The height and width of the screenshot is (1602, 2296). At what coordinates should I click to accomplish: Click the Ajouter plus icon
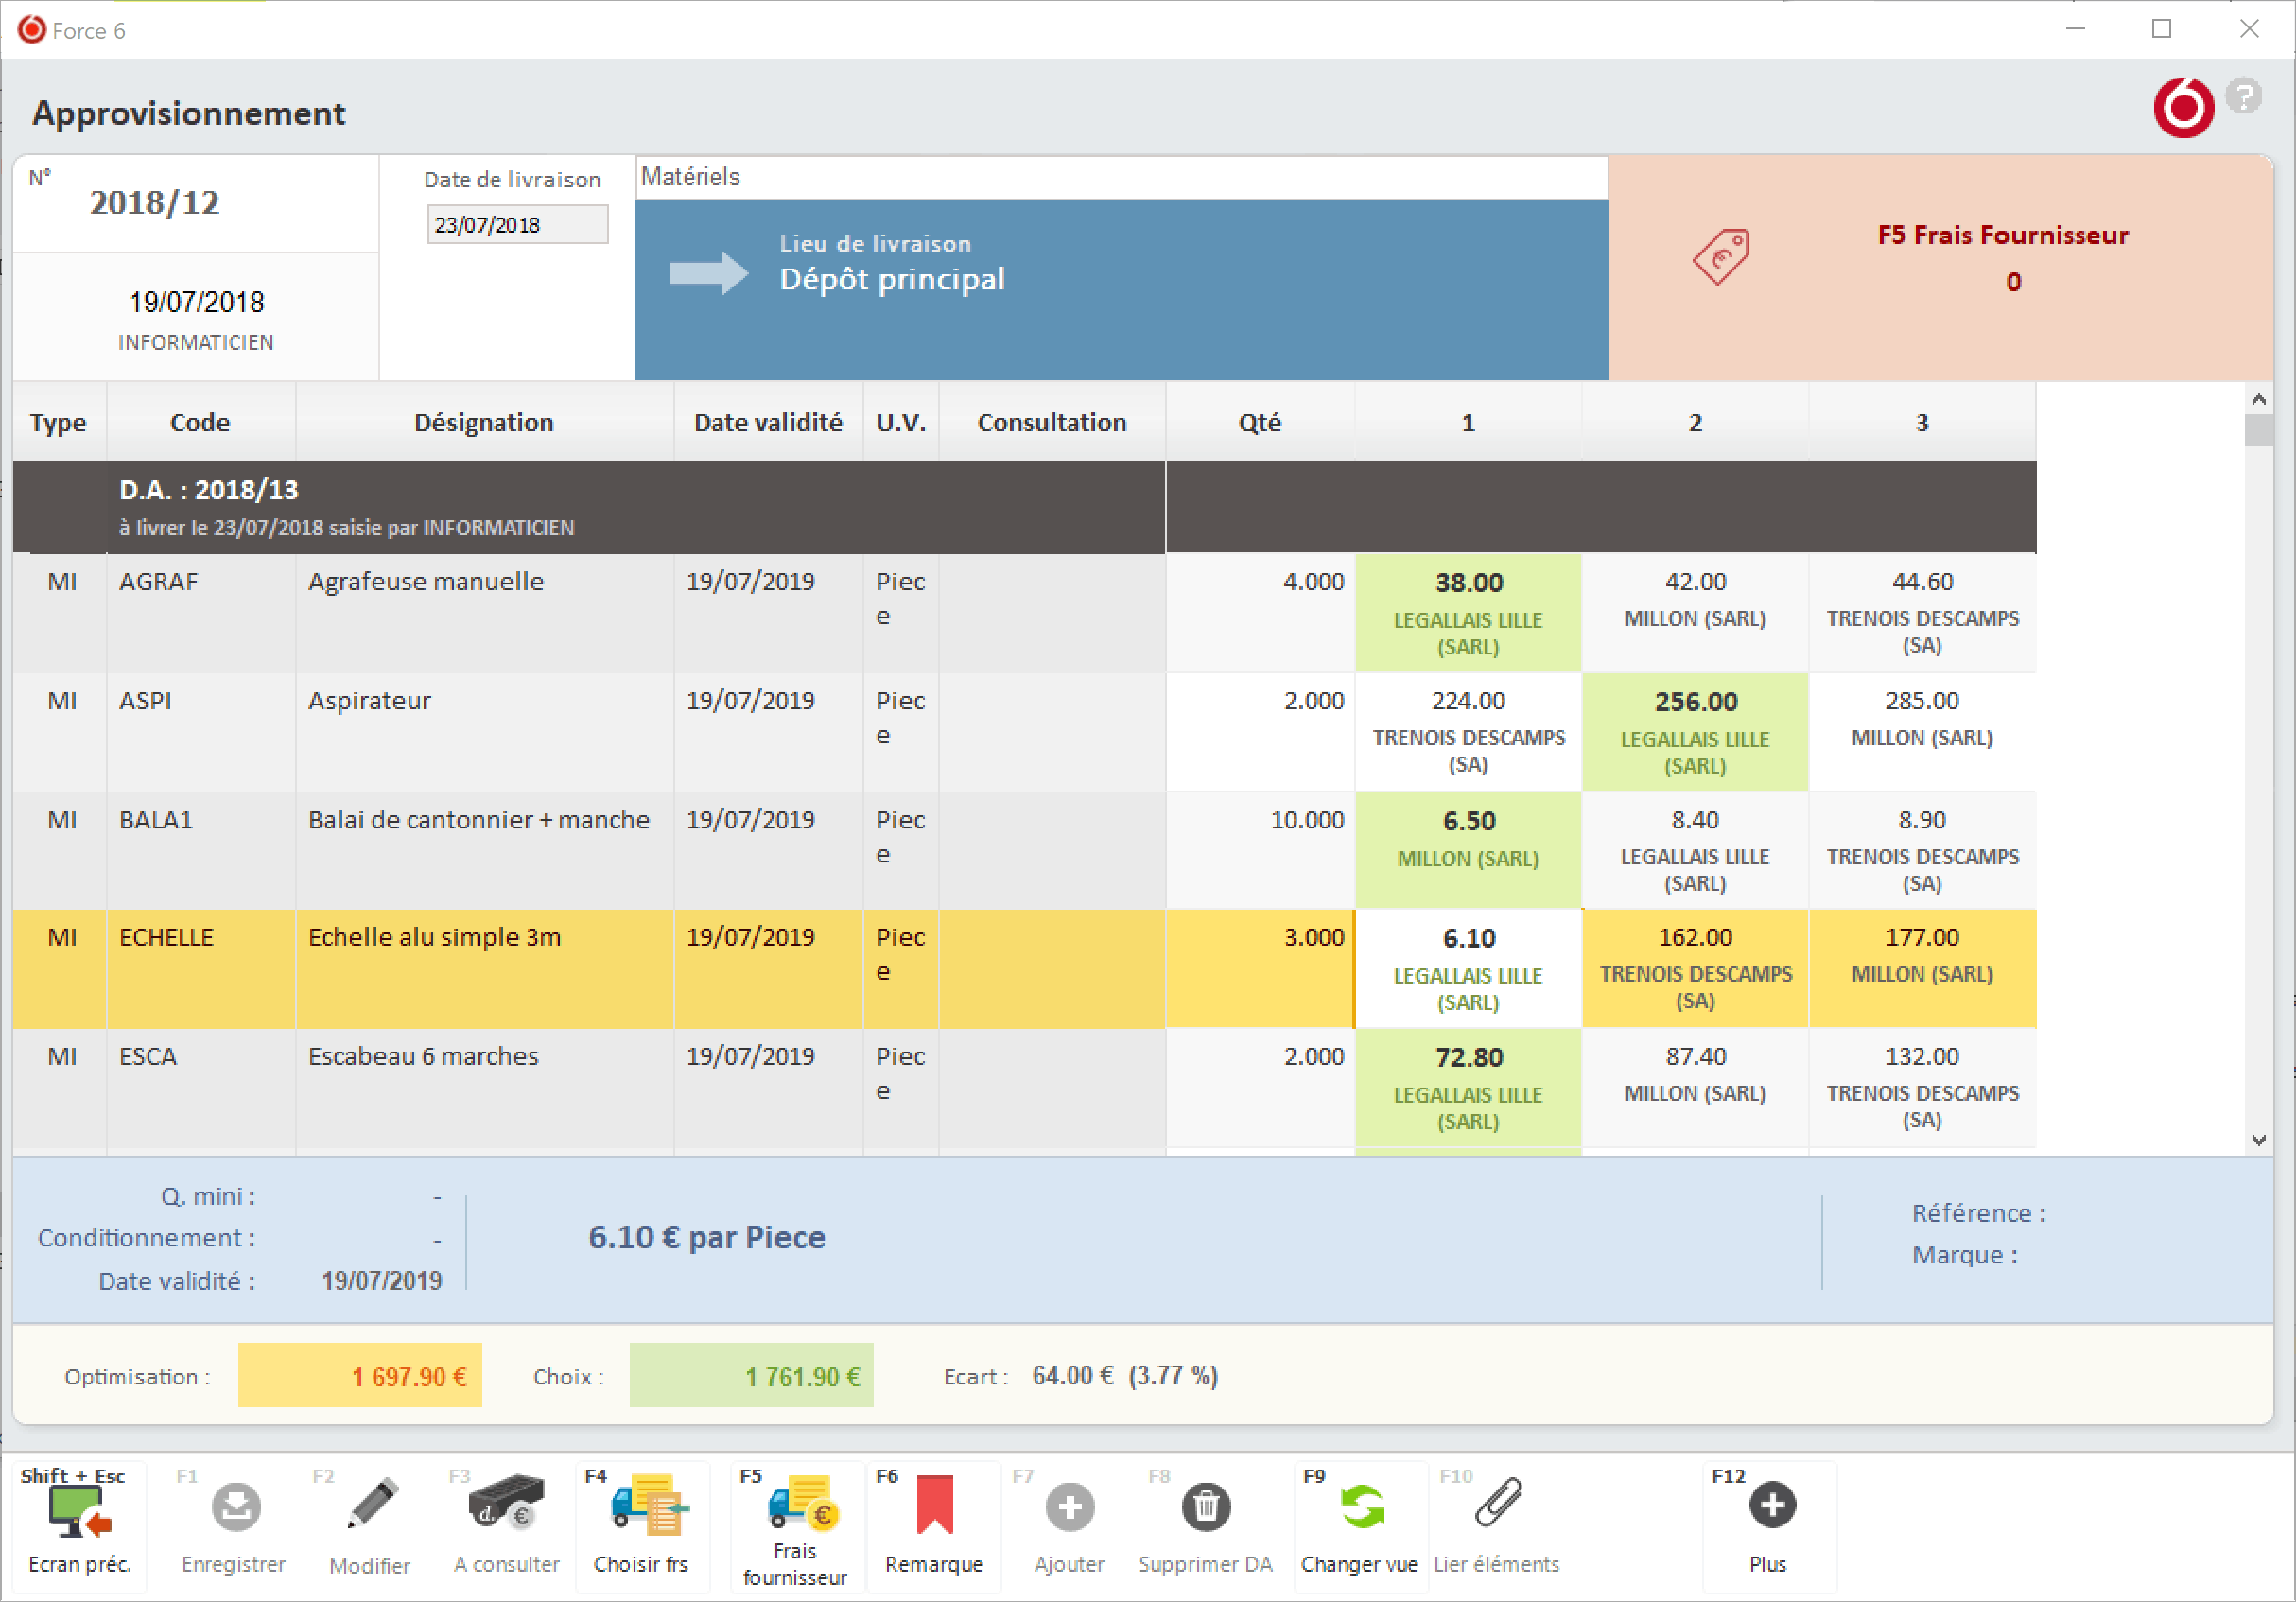click(1070, 1507)
